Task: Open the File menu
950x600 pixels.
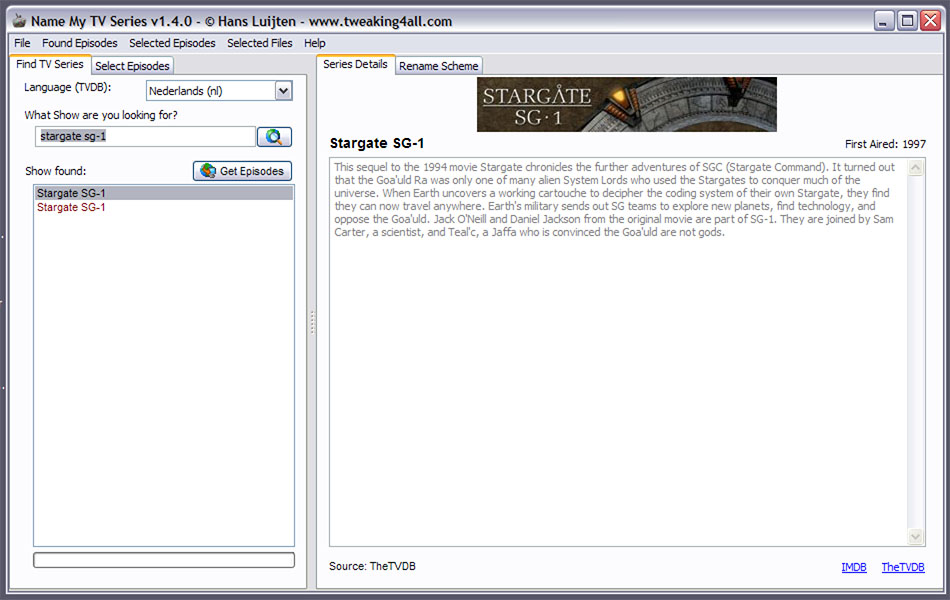Action: [x=22, y=43]
